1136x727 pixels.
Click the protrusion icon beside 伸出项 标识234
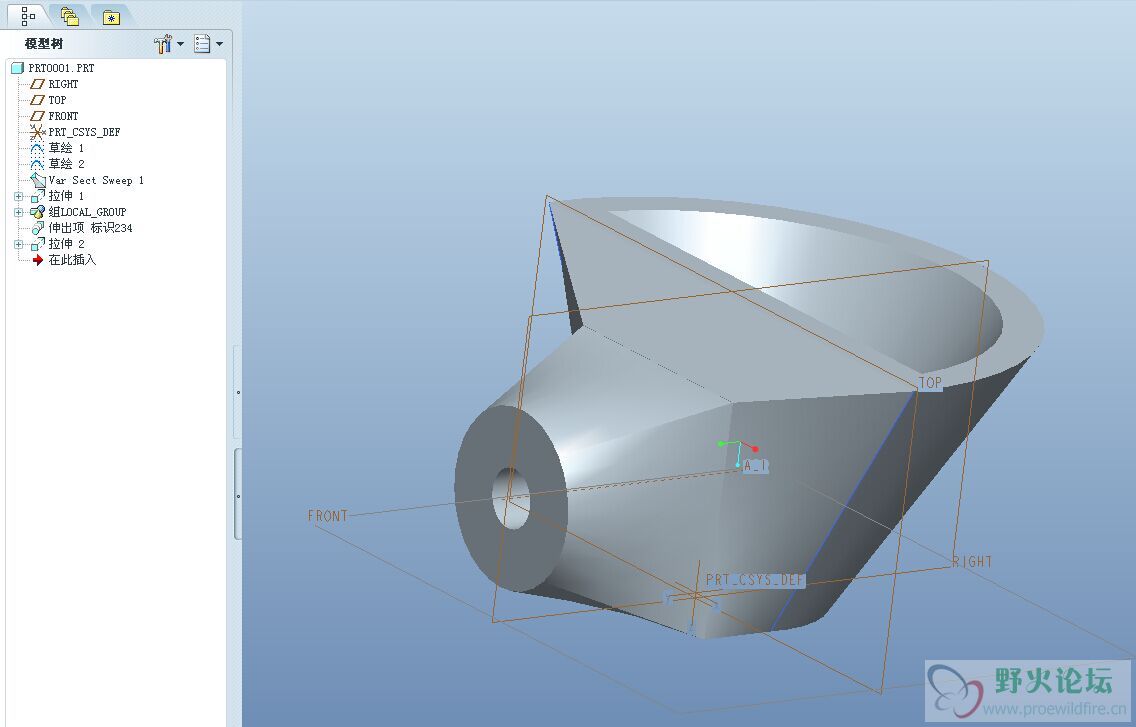pos(38,228)
